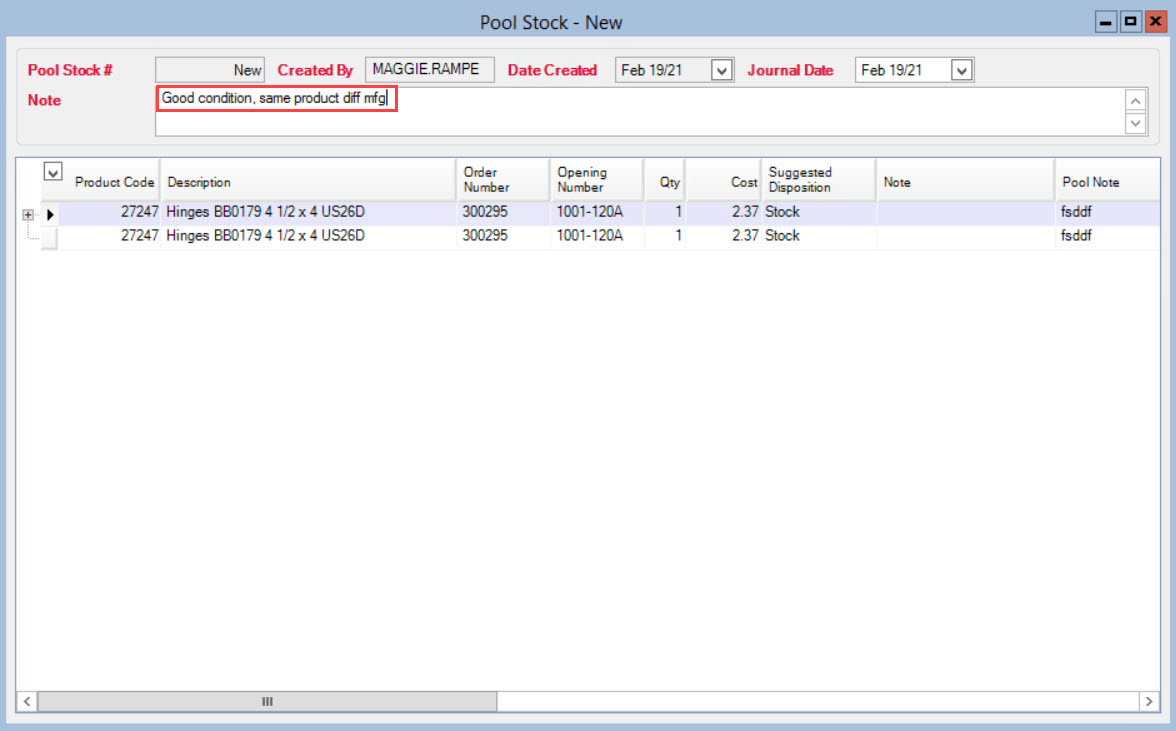
Task: Minimize the Pool Stock window
Action: pos(1106,22)
